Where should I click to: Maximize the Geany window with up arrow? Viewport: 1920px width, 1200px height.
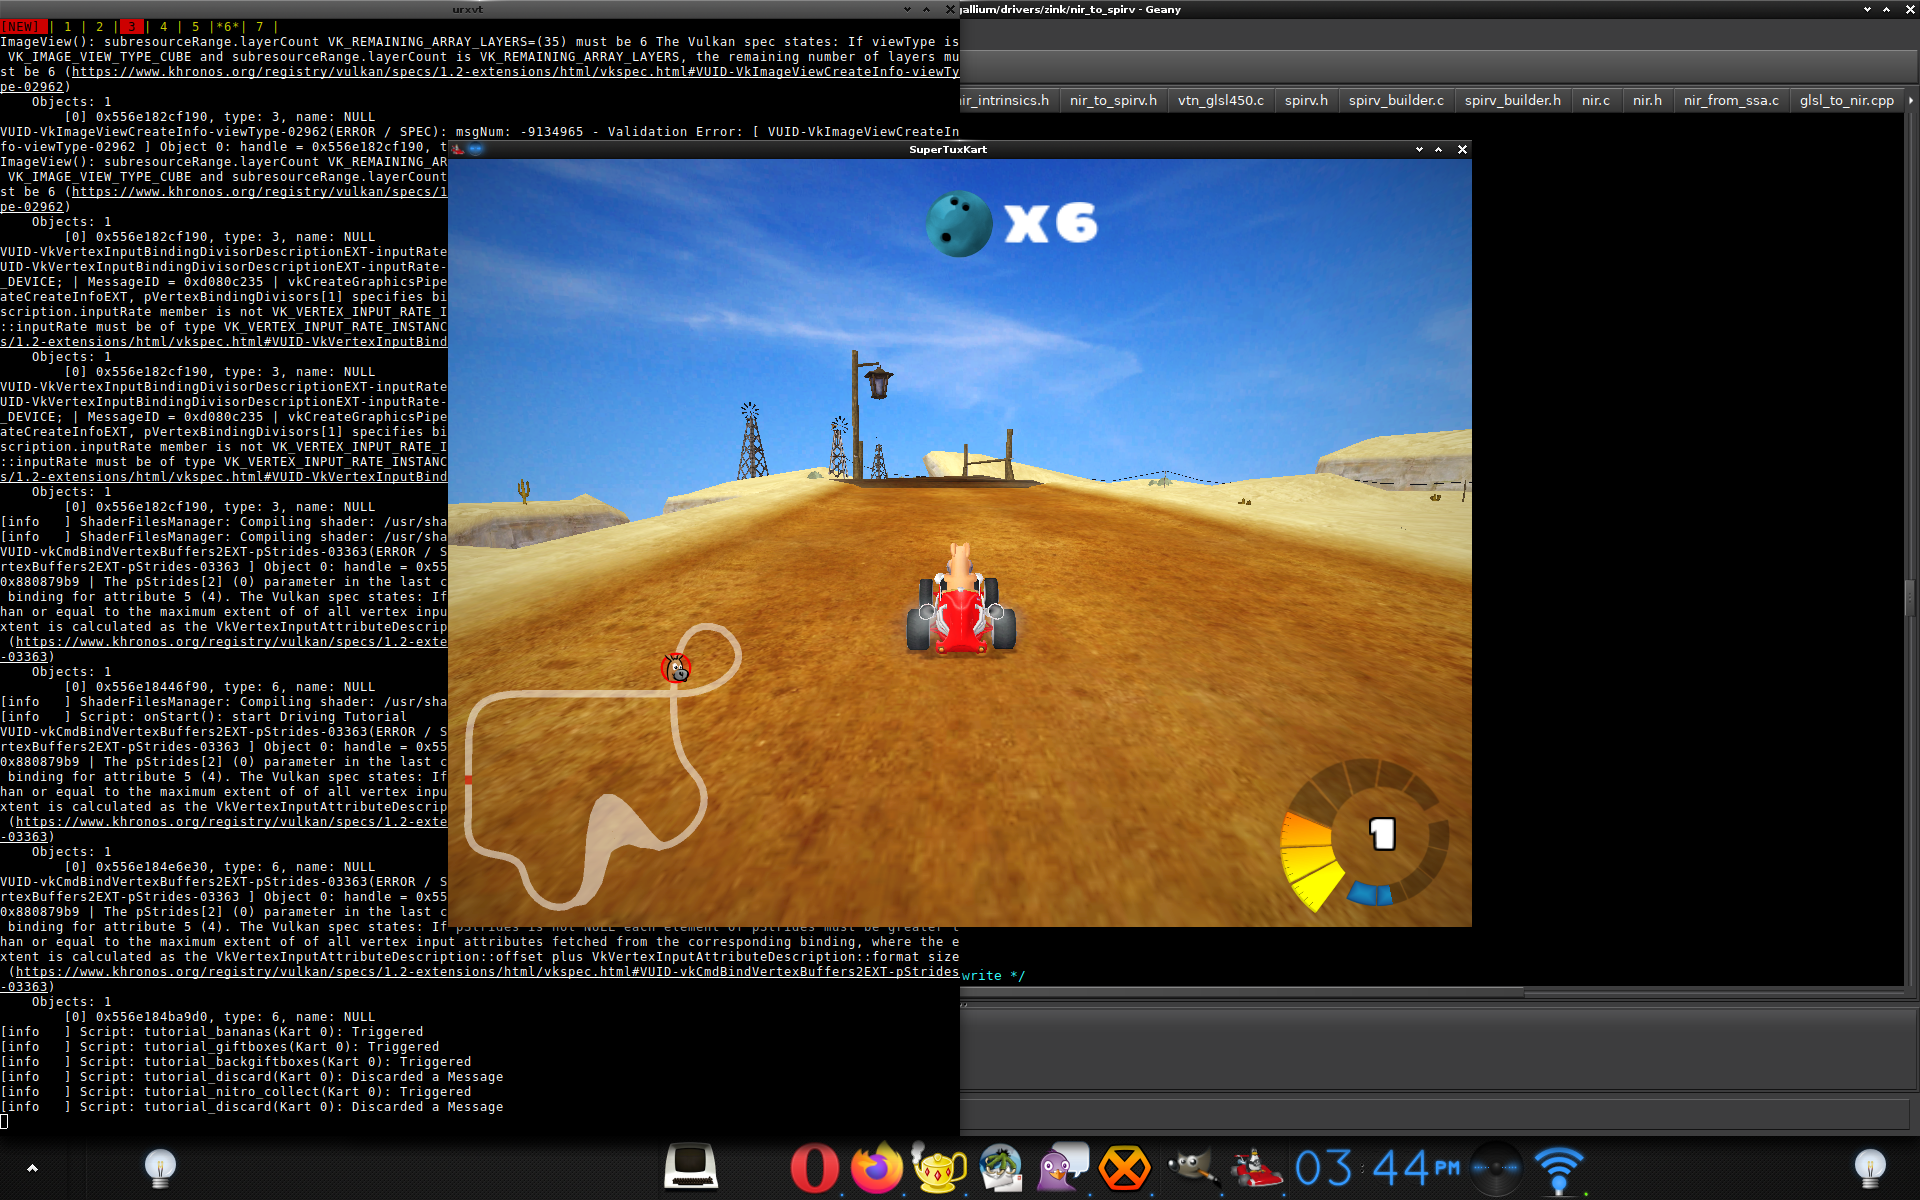click(1886, 9)
